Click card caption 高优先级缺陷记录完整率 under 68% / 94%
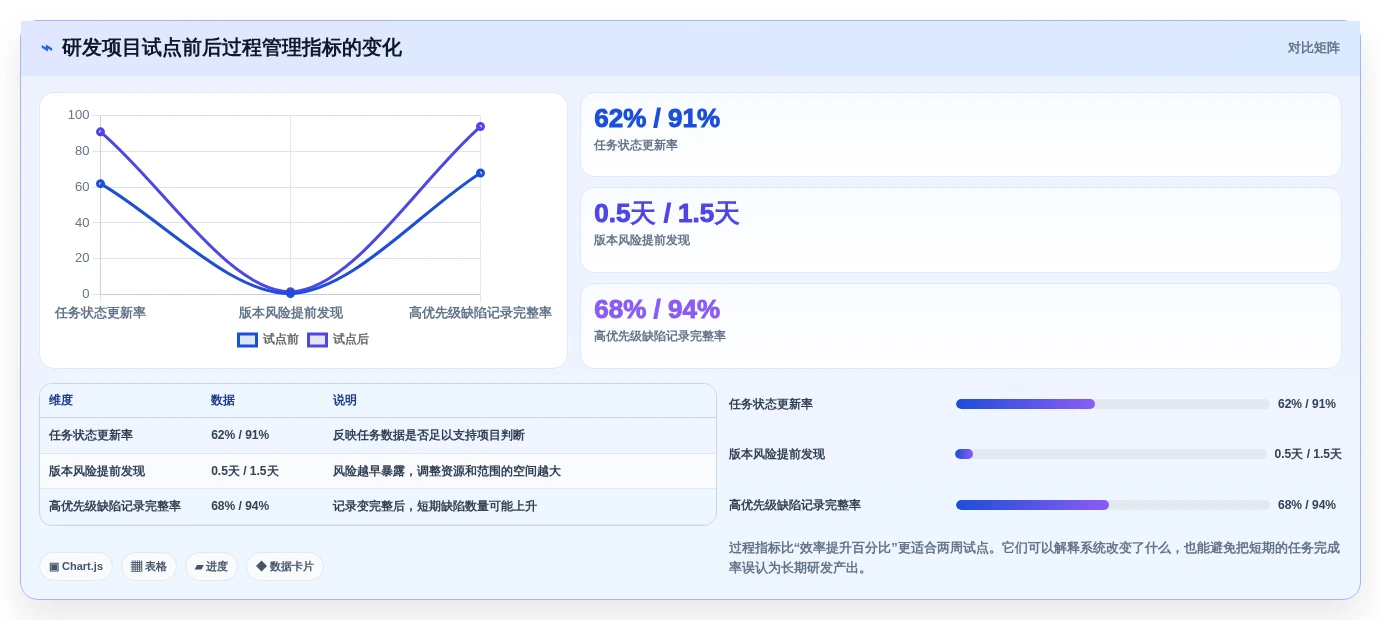The width and height of the screenshot is (1381, 620). tap(660, 336)
